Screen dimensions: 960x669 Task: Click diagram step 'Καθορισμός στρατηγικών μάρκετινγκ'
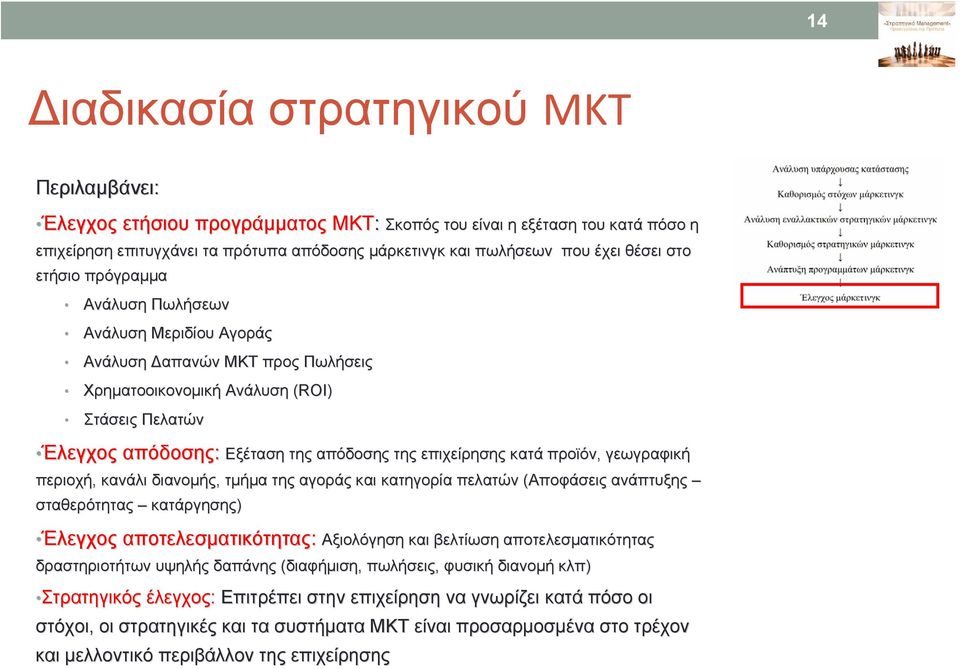pos(840,244)
